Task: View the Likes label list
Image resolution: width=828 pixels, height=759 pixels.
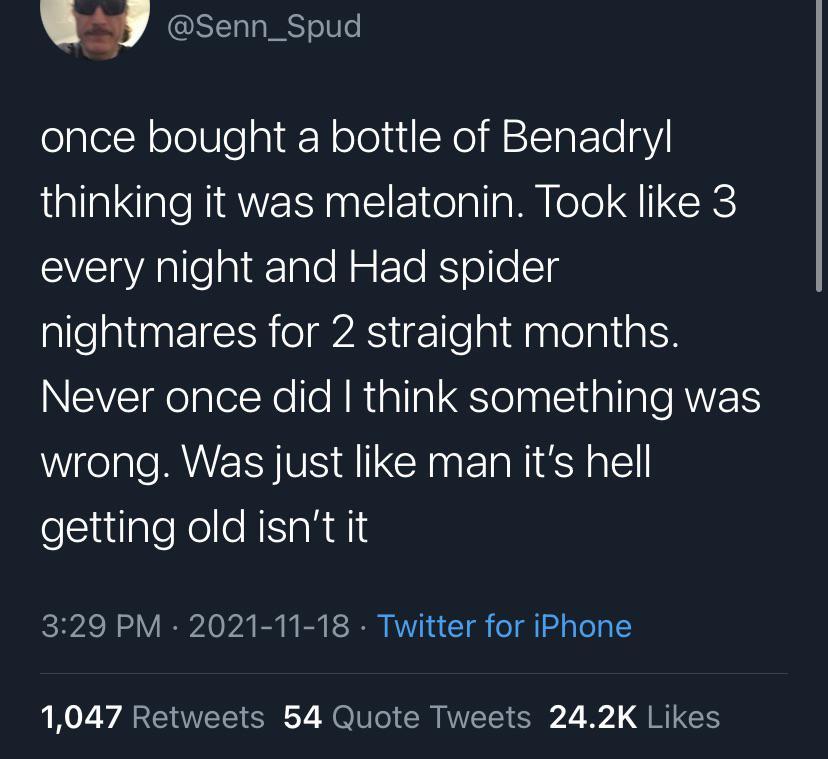Action: 683,717
